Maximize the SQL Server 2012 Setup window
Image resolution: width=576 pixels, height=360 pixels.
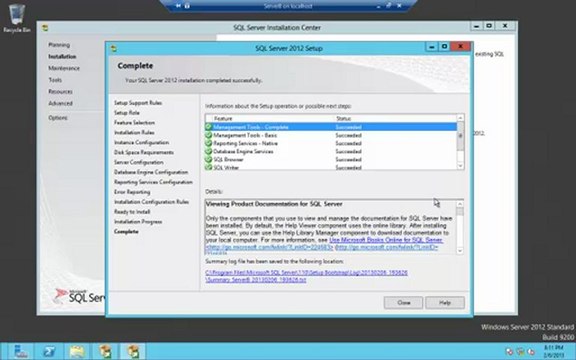click(444, 47)
